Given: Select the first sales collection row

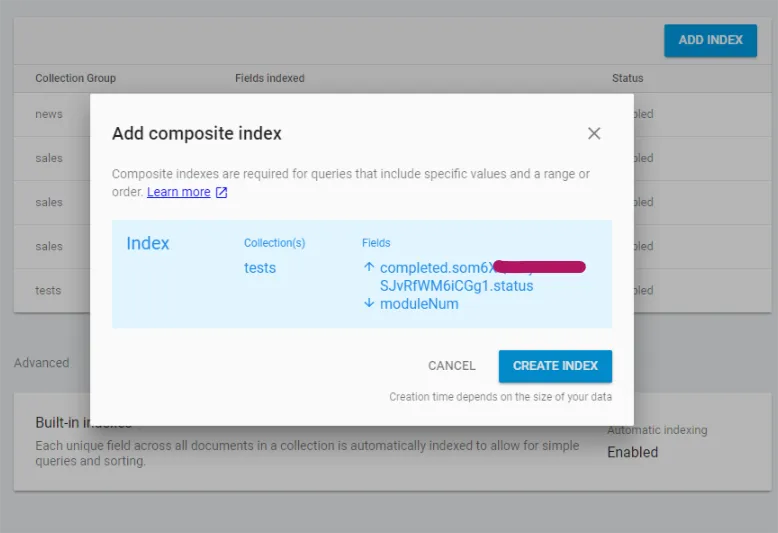Looking at the screenshot, I should (x=49, y=158).
